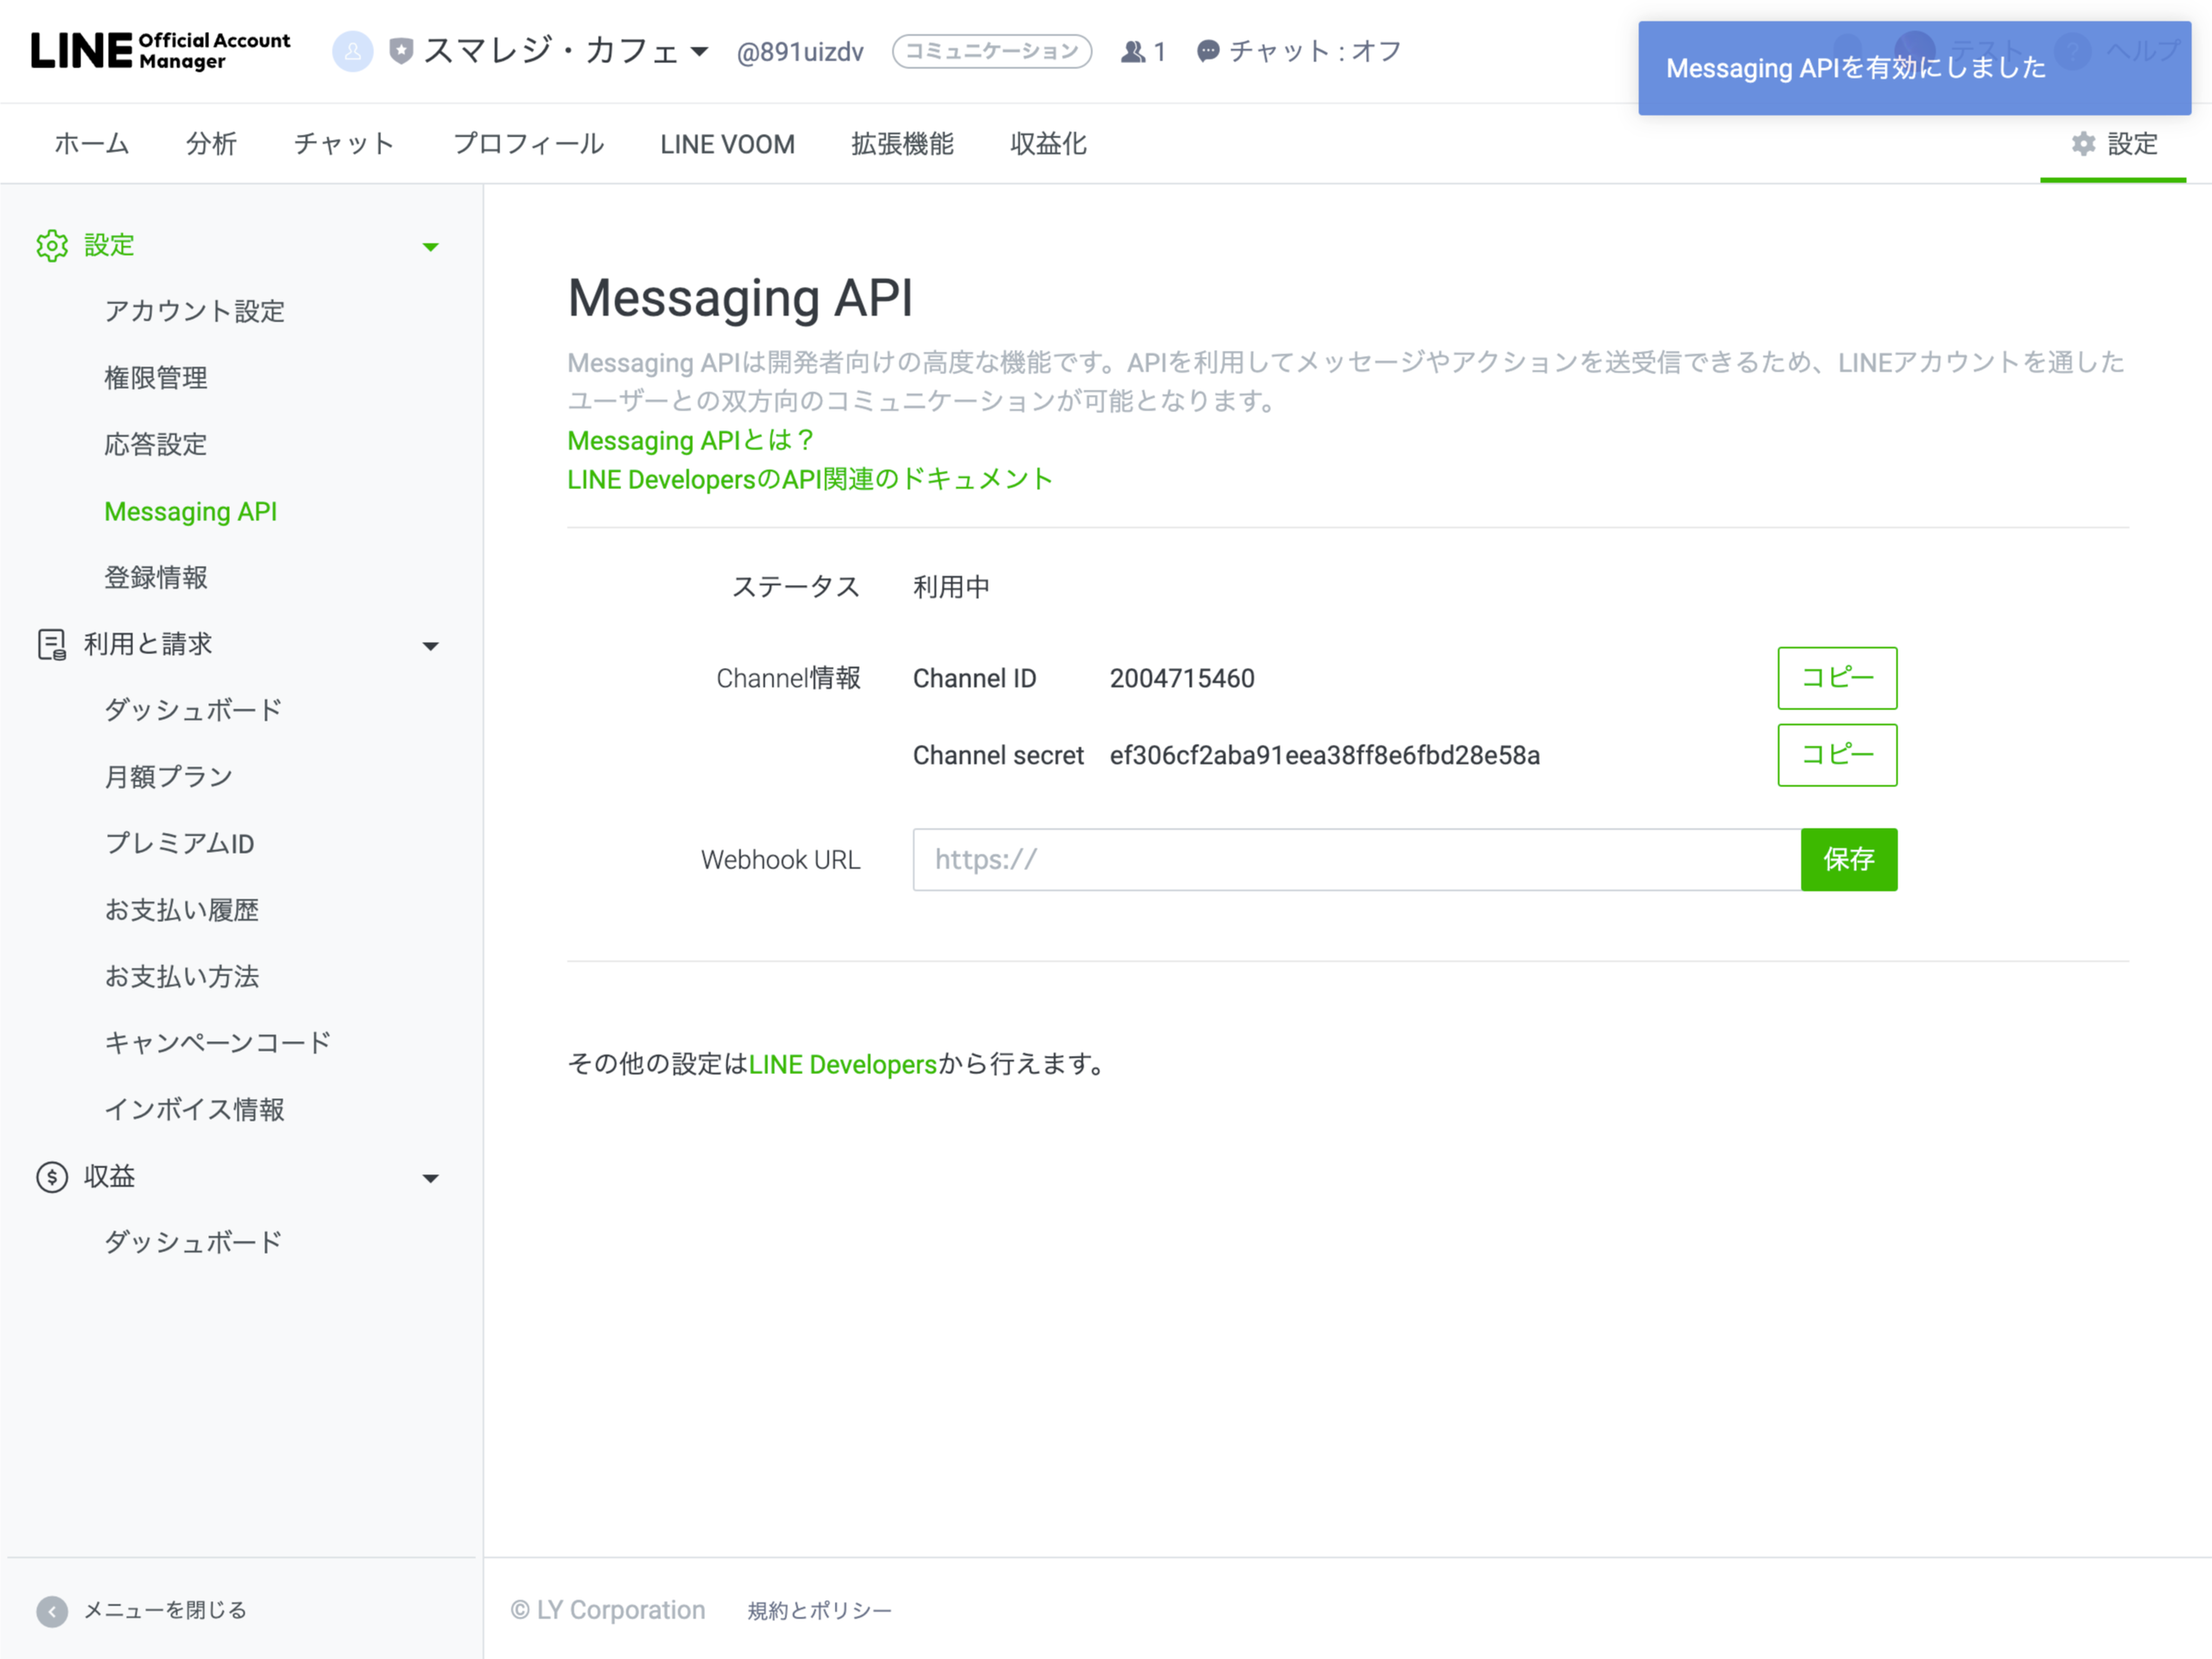This screenshot has width=2212, height=1659.
Task: Select 登録情報 in sidebar
Action: 156,577
